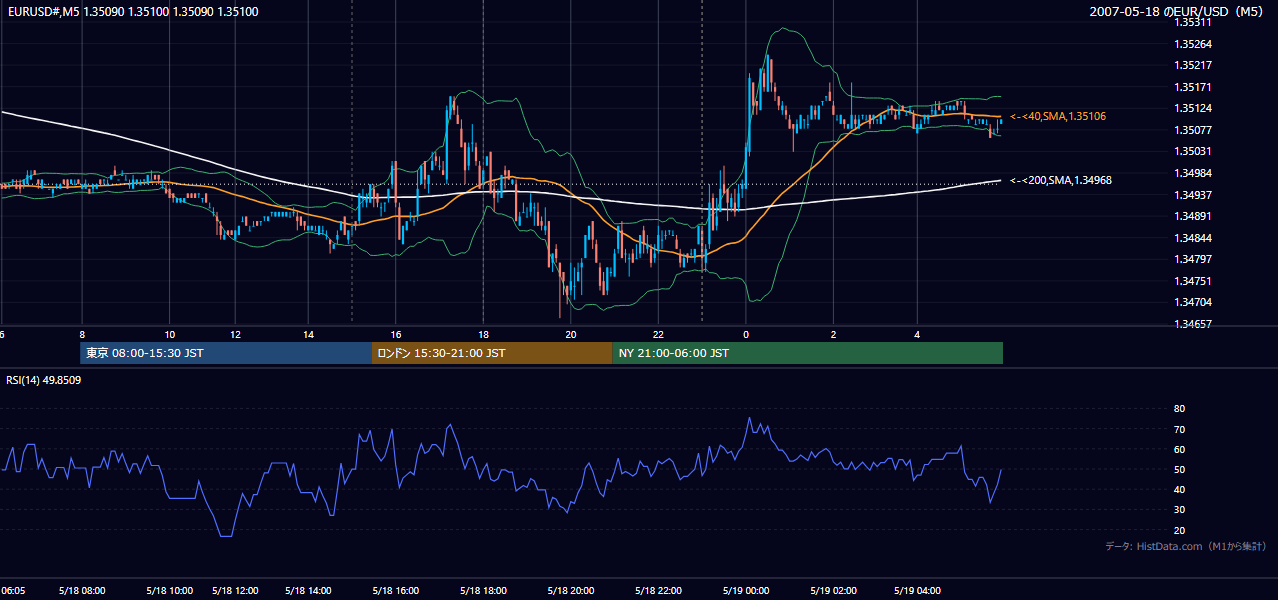The width and height of the screenshot is (1278, 600).
Task: Click price scale value 1.34657
Action: click(1193, 324)
